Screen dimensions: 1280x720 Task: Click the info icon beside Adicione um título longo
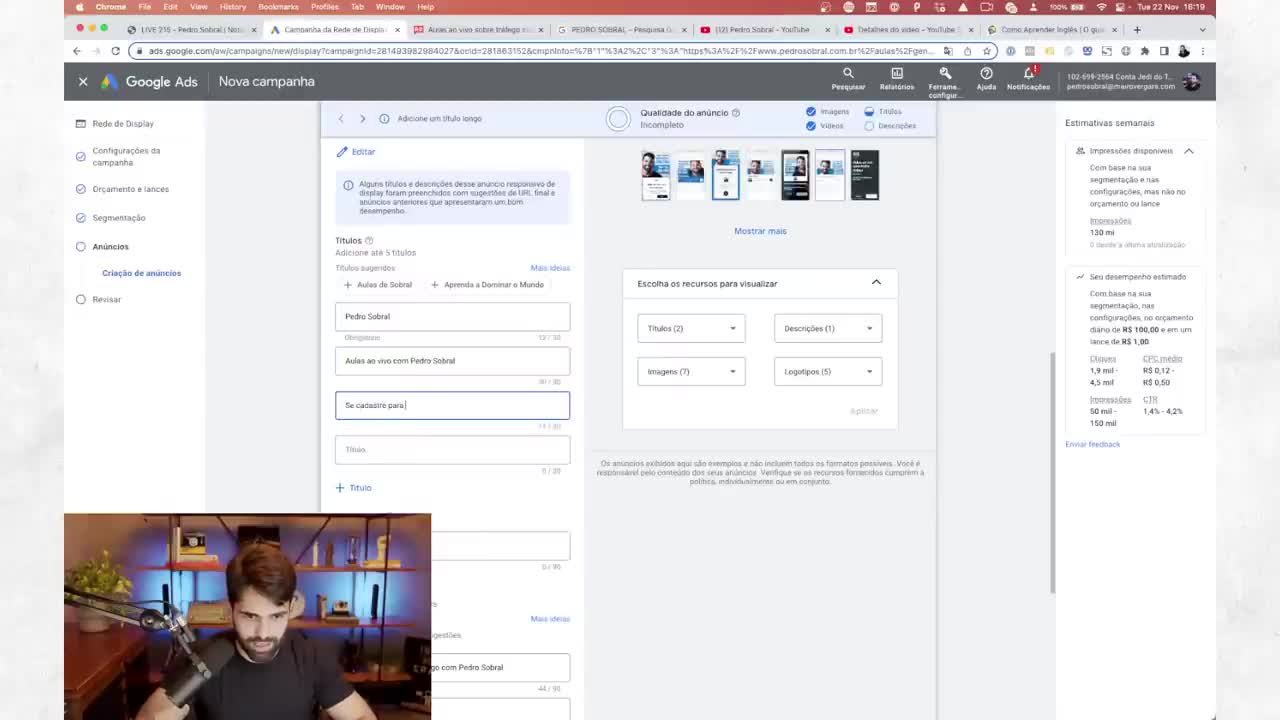pyautogui.click(x=384, y=119)
